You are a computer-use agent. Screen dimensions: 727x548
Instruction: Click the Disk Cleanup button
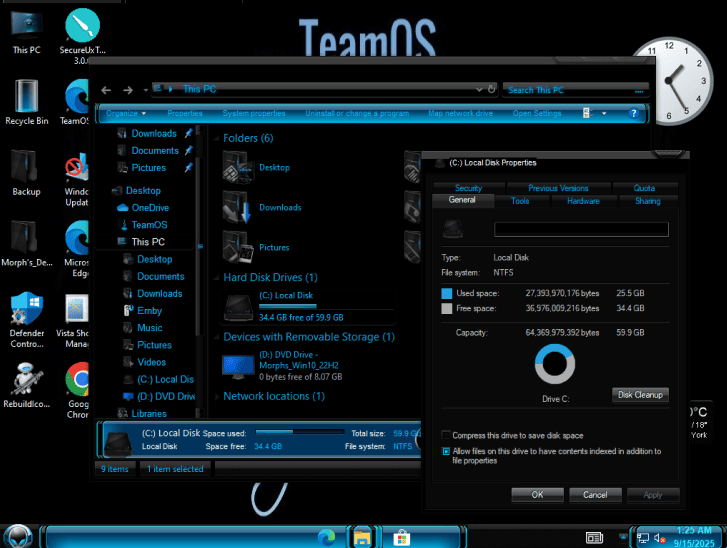pos(639,395)
